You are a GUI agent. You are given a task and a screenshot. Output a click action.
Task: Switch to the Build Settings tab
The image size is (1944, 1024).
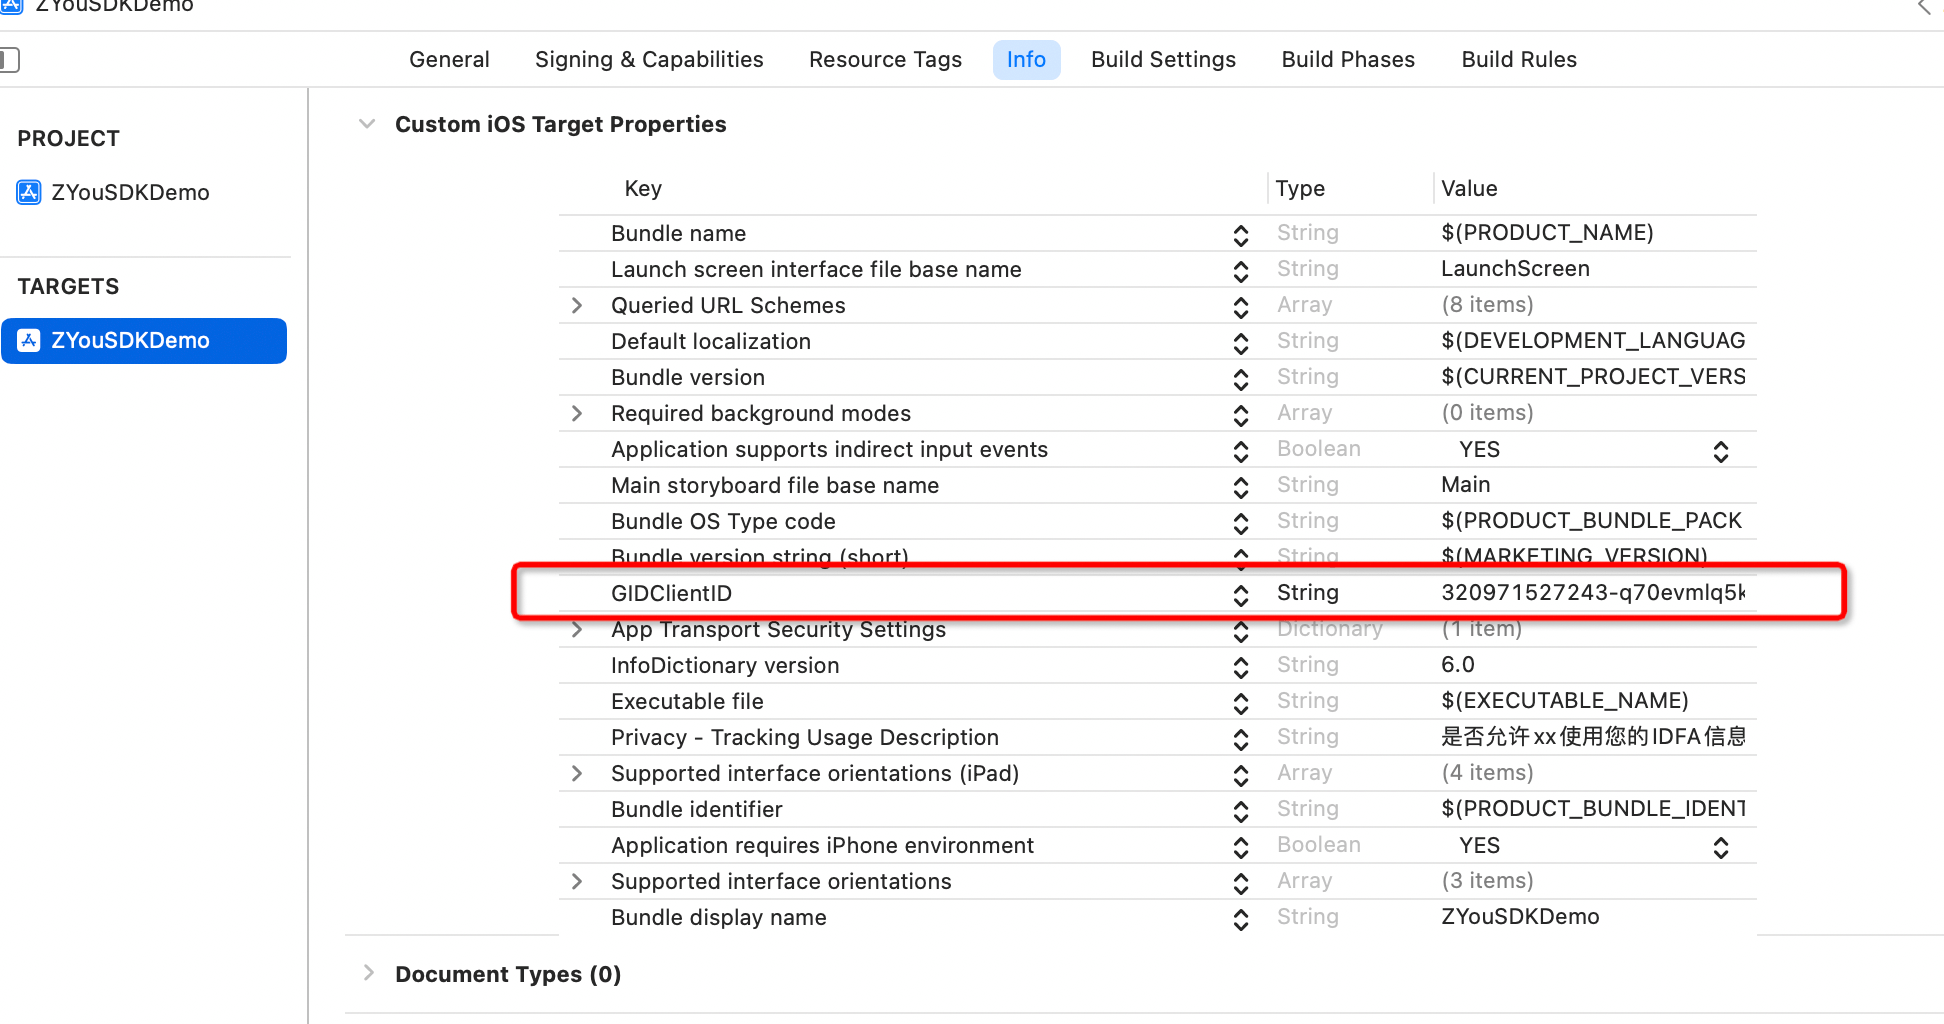1163,60
